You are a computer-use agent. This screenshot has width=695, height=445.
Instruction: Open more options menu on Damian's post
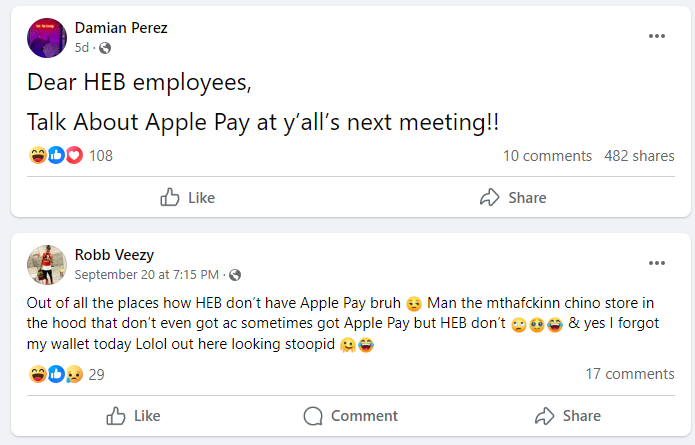click(656, 36)
